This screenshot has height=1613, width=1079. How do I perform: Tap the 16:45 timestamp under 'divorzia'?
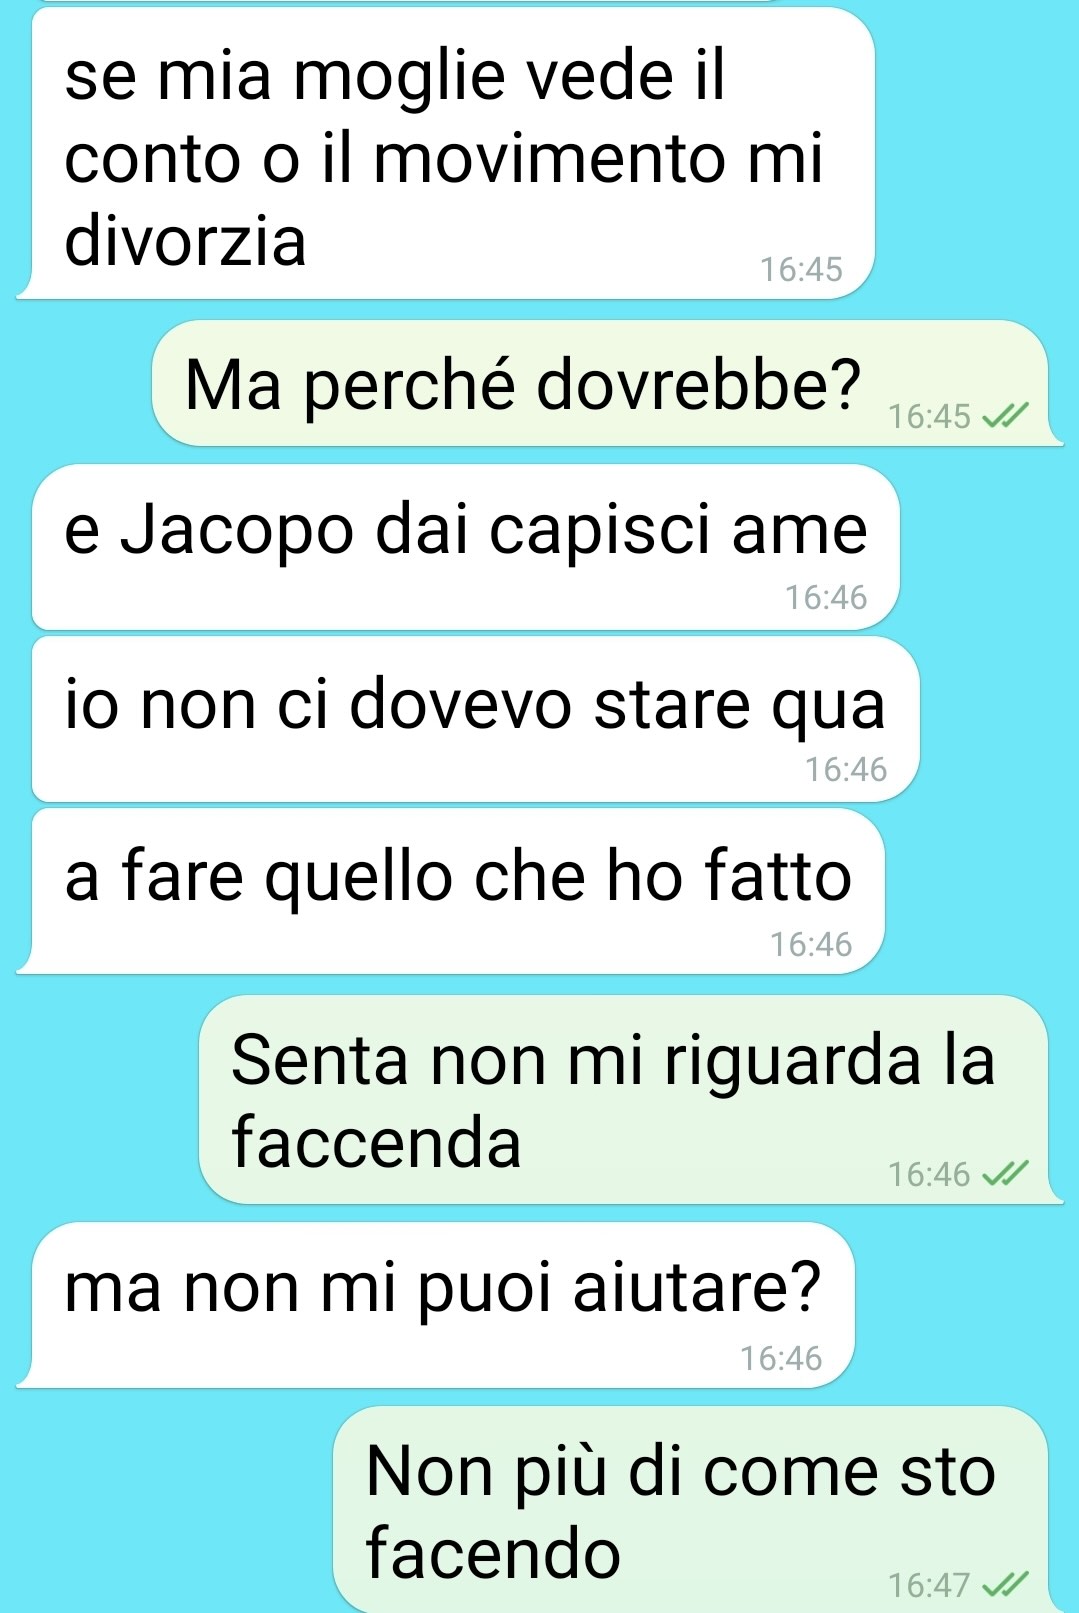coord(801,269)
